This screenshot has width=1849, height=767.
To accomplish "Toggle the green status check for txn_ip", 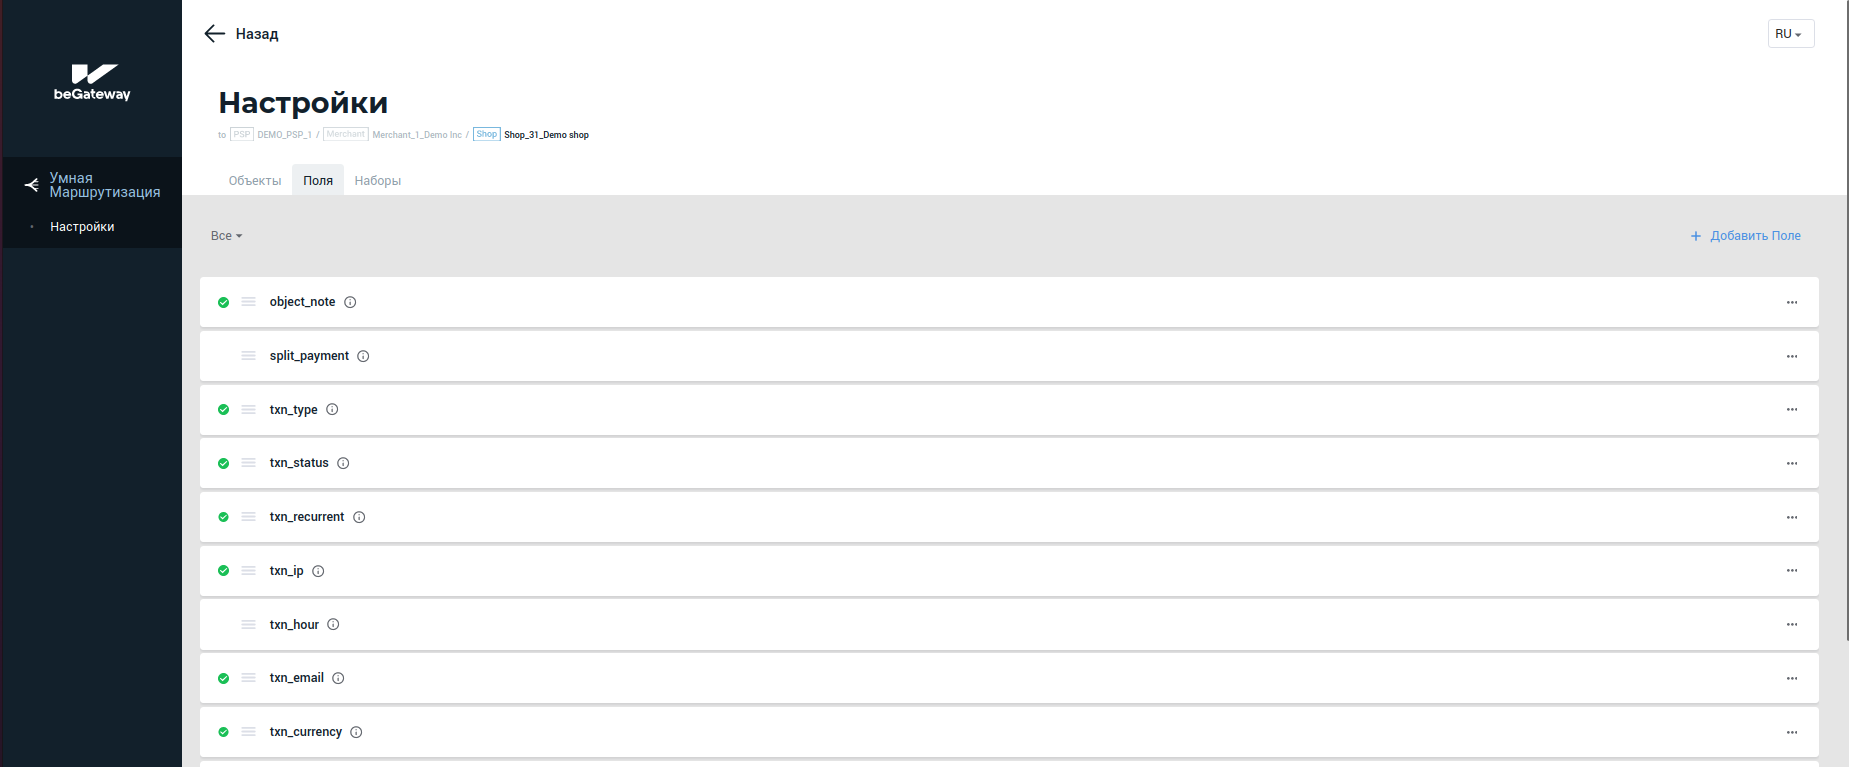I will (224, 571).
